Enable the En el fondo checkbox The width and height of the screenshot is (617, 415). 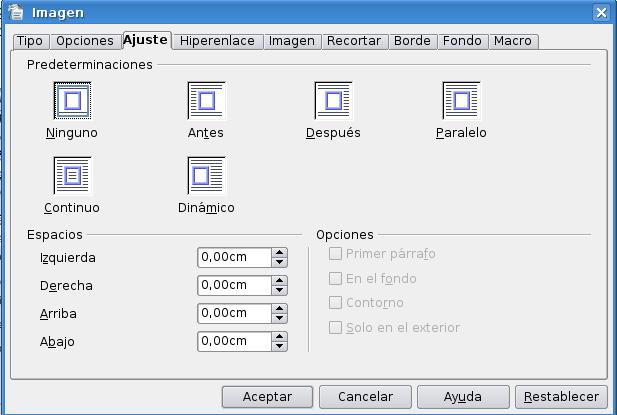pos(336,279)
